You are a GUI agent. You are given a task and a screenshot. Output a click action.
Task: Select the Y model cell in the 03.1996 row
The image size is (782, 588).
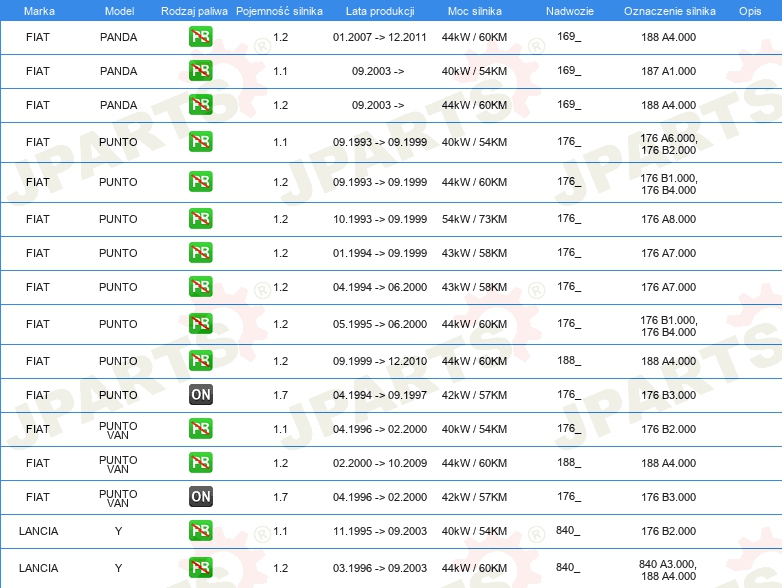pyautogui.click(x=118, y=568)
